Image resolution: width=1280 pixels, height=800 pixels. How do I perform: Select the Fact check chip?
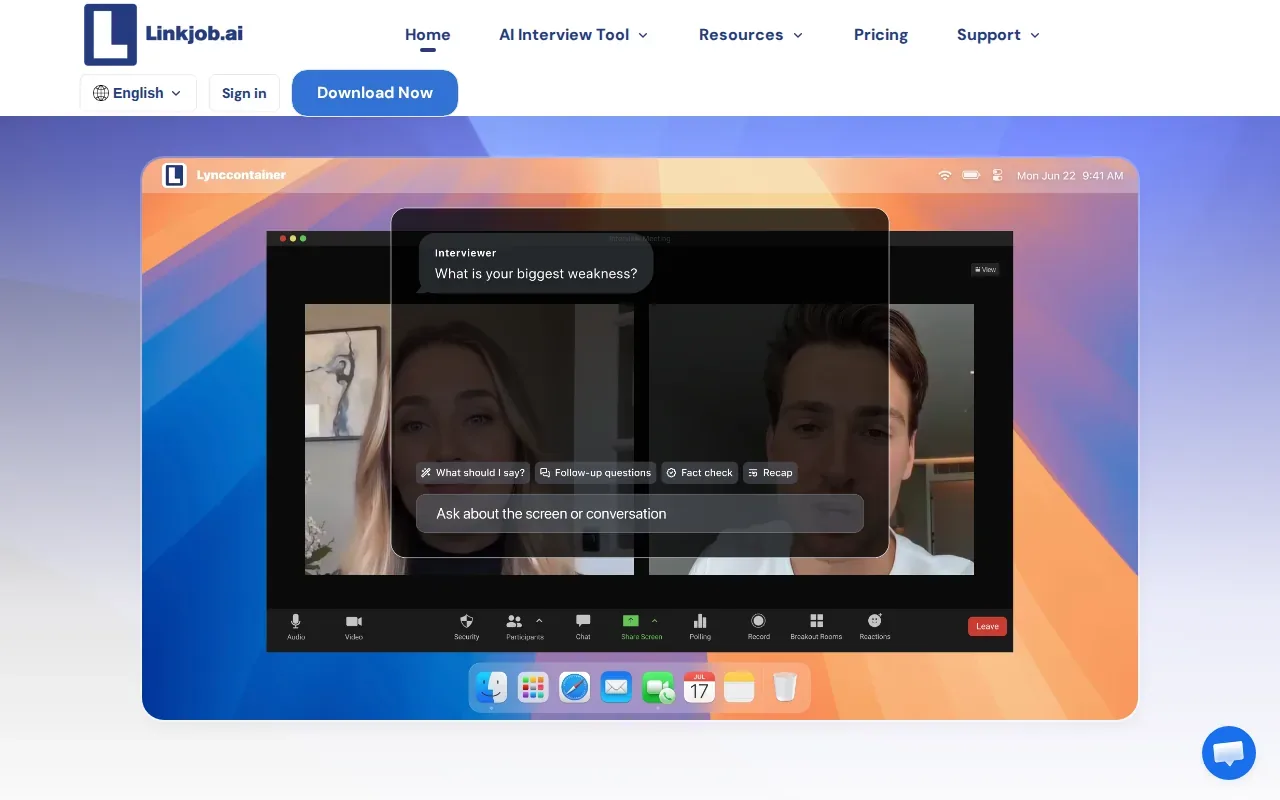[700, 473]
